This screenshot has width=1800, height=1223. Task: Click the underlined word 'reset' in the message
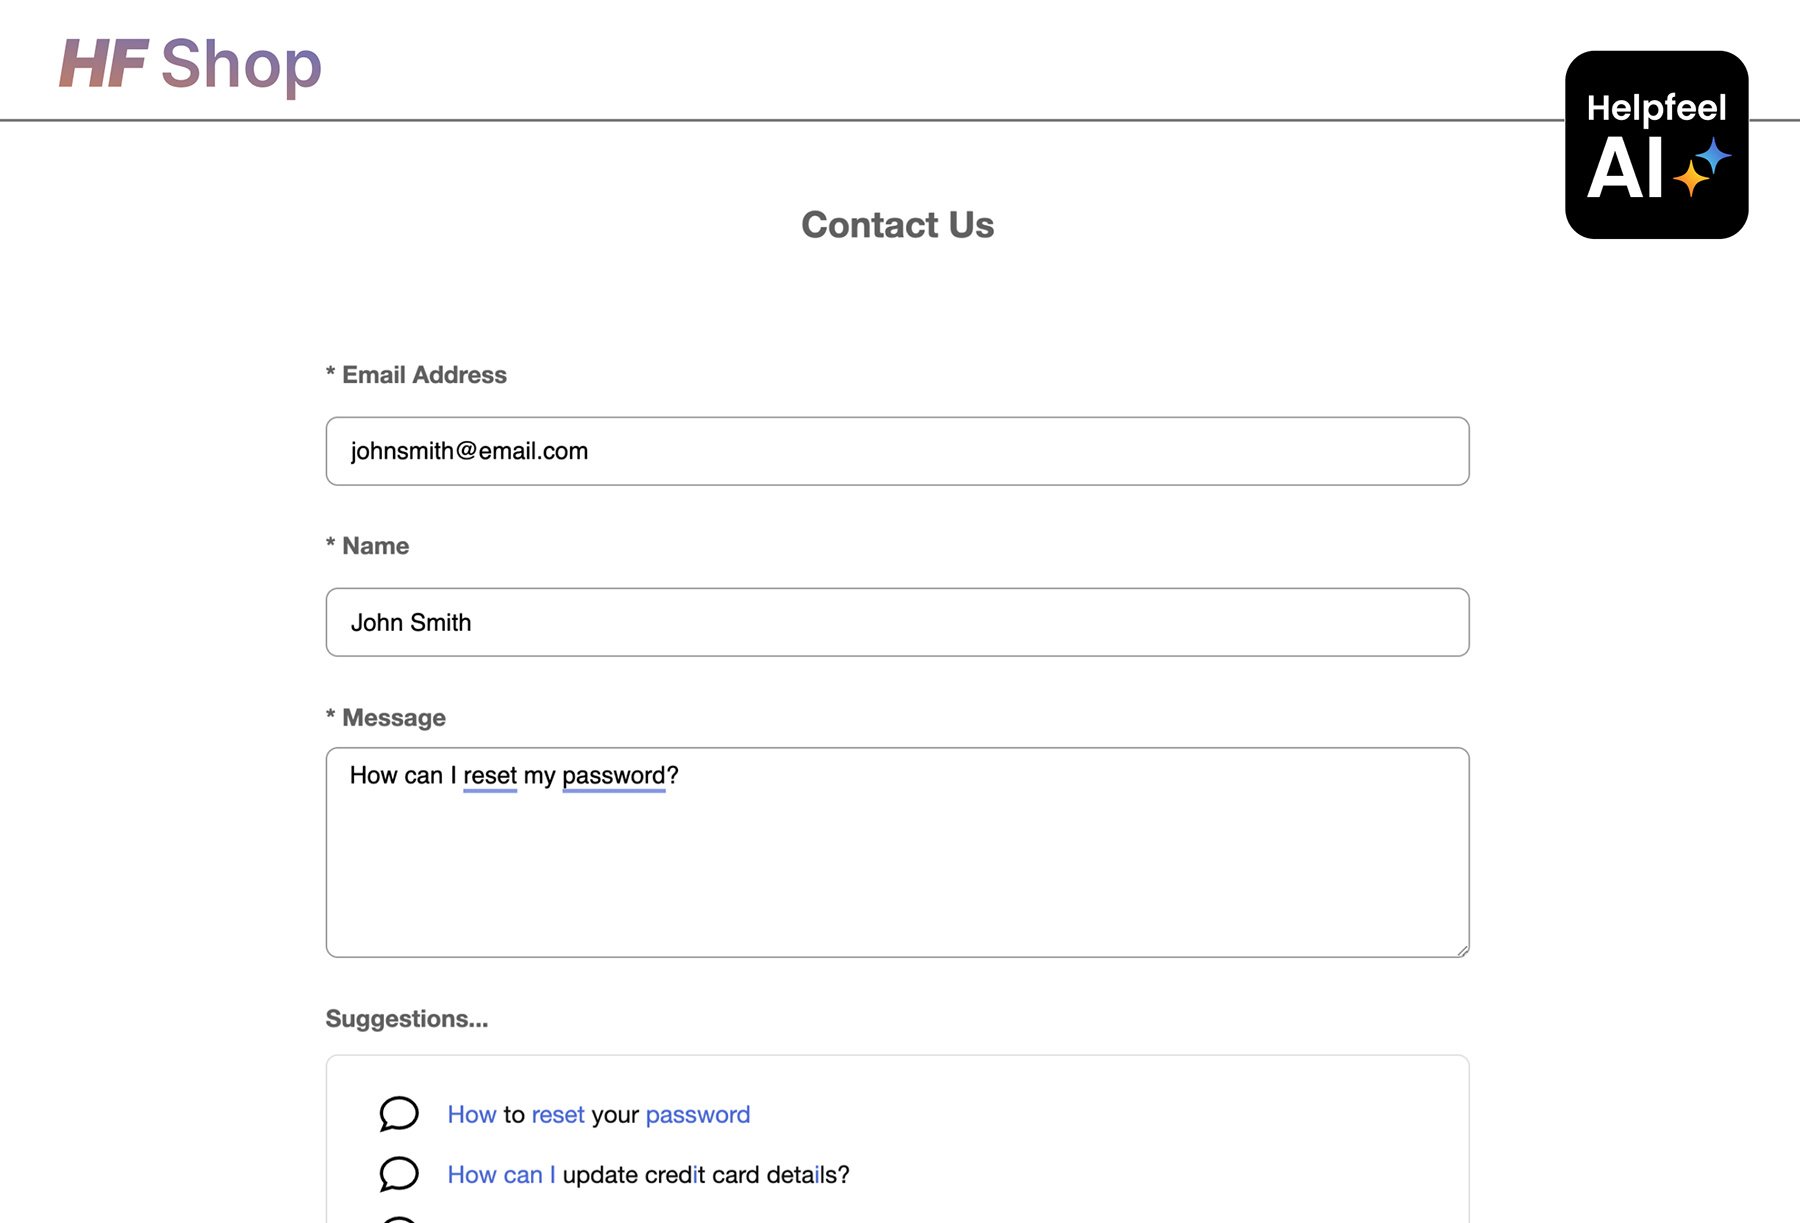[x=490, y=775]
